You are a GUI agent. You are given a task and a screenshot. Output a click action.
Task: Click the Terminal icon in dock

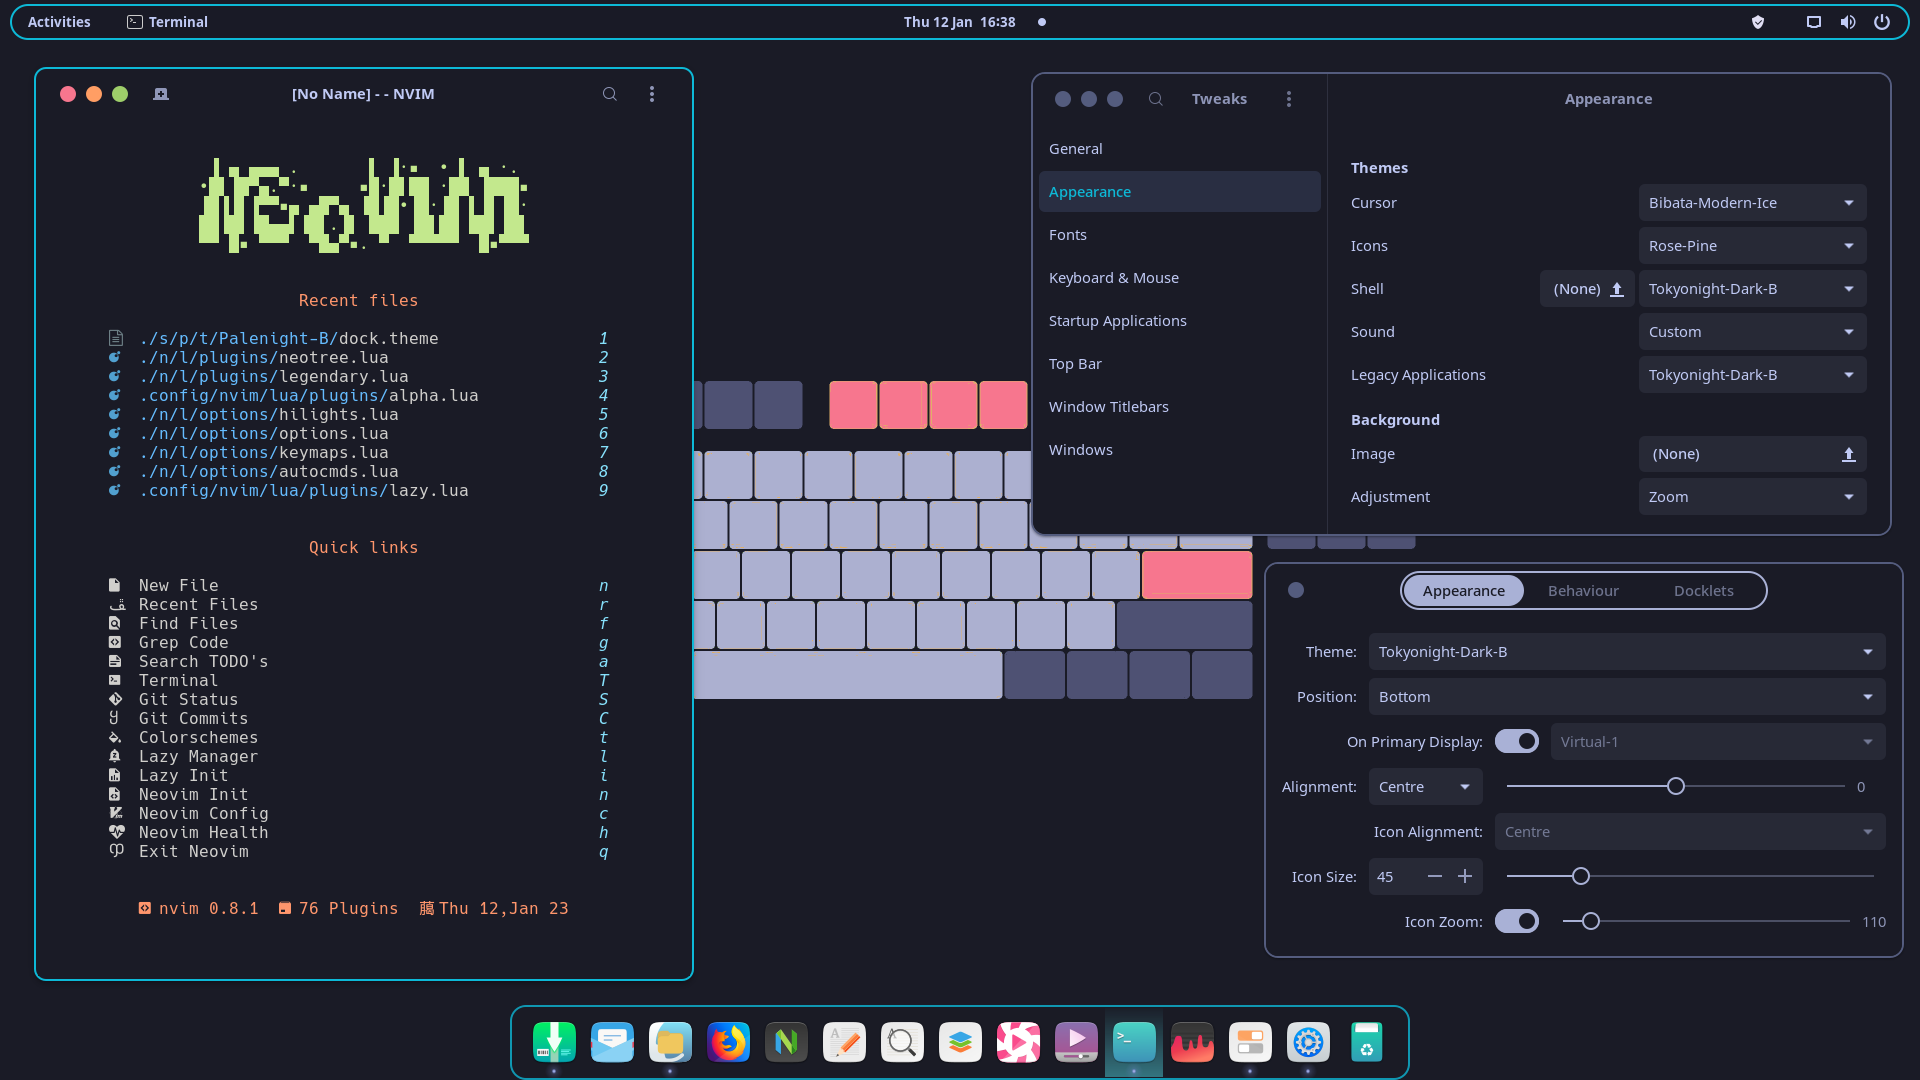(x=1134, y=1042)
